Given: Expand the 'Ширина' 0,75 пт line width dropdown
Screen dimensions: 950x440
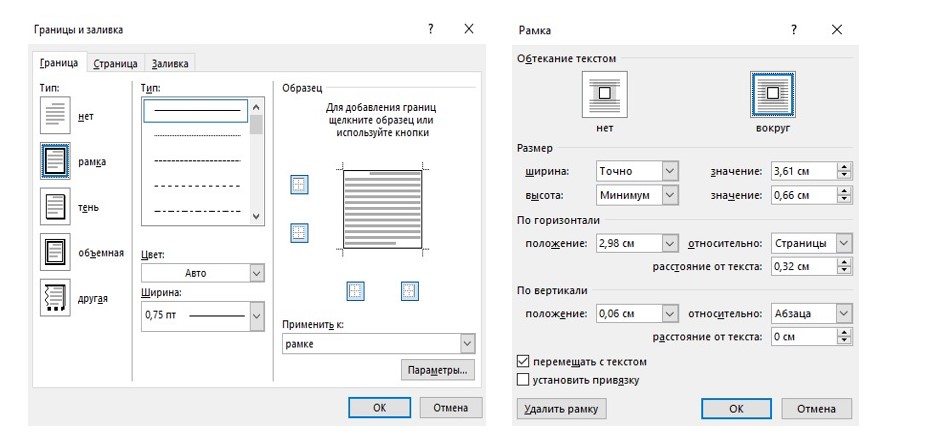Looking at the screenshot, I should (x=257, y=316).
